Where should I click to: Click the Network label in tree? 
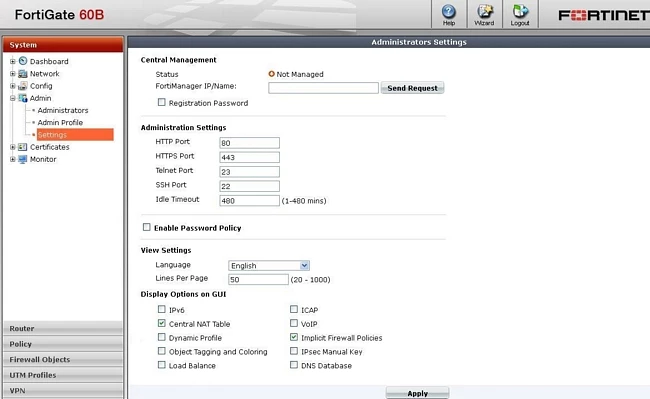click(x=44, y=74)
